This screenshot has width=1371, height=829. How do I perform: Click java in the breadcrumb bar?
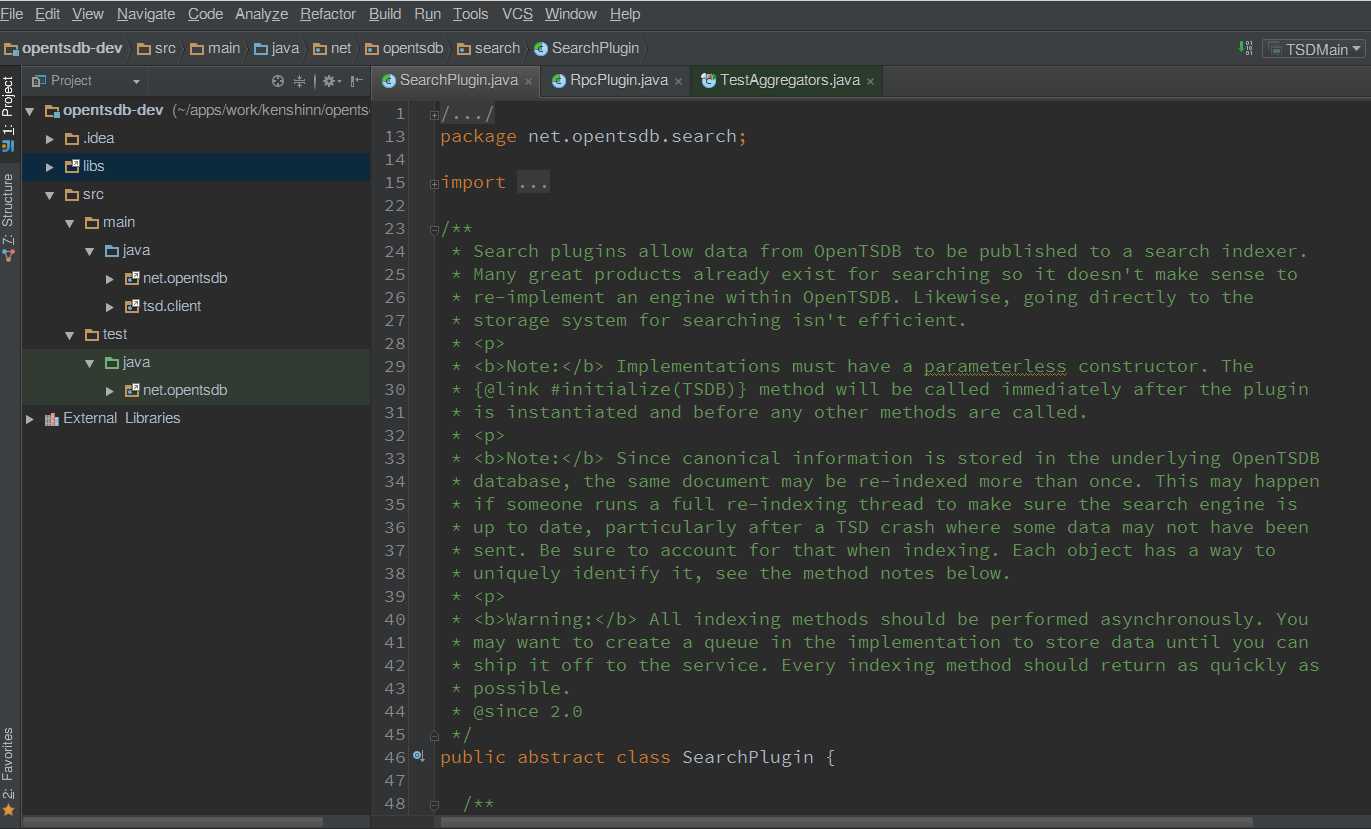[277, 48]
